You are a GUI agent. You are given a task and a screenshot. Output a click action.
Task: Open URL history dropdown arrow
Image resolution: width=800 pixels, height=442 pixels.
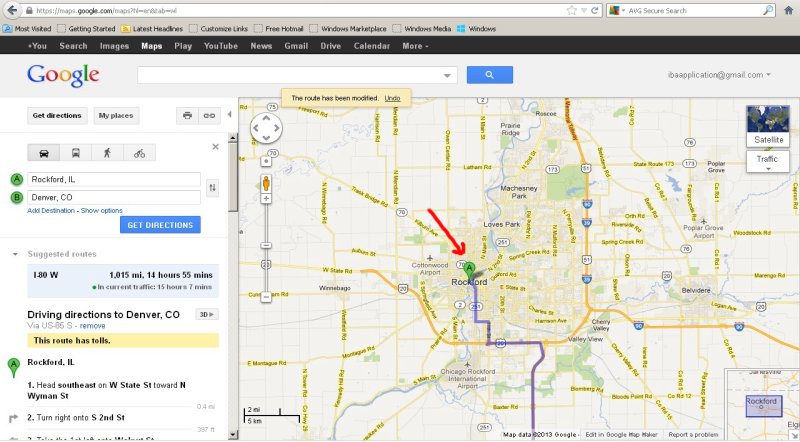(584, 10)
